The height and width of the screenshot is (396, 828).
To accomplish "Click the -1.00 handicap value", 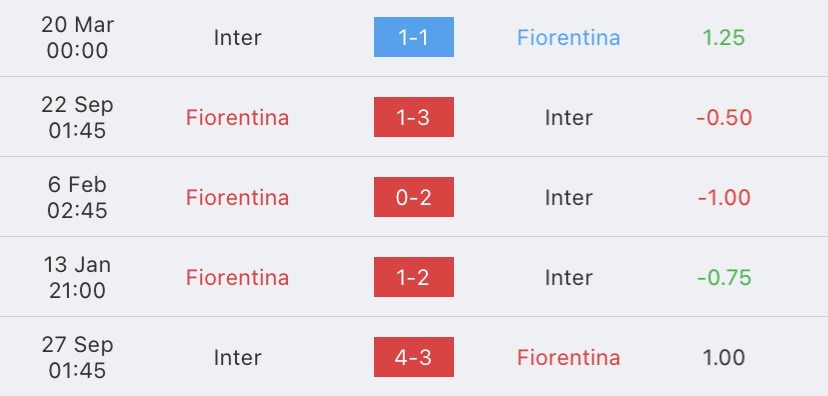I will point(724,197).
